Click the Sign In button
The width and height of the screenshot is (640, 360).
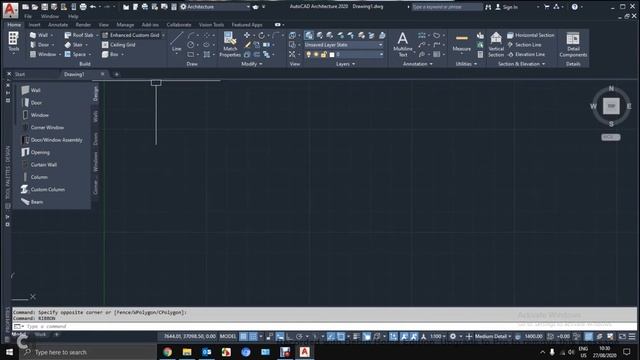pos(506,7)
